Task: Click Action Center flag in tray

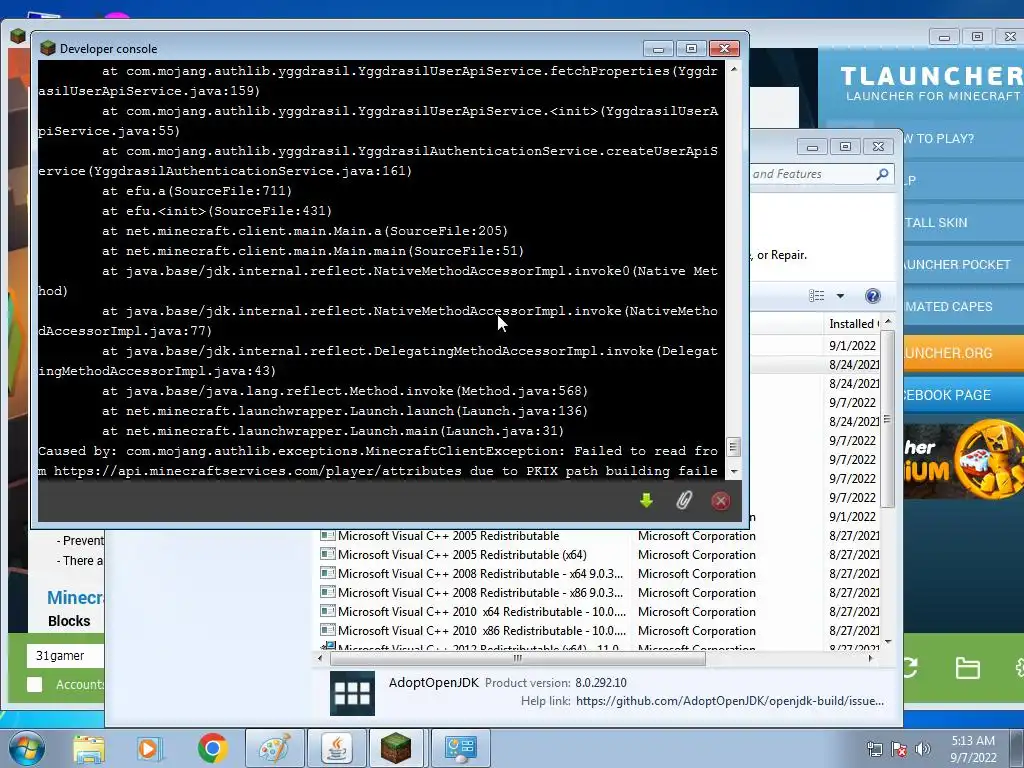Action: (x=899, y=748)
